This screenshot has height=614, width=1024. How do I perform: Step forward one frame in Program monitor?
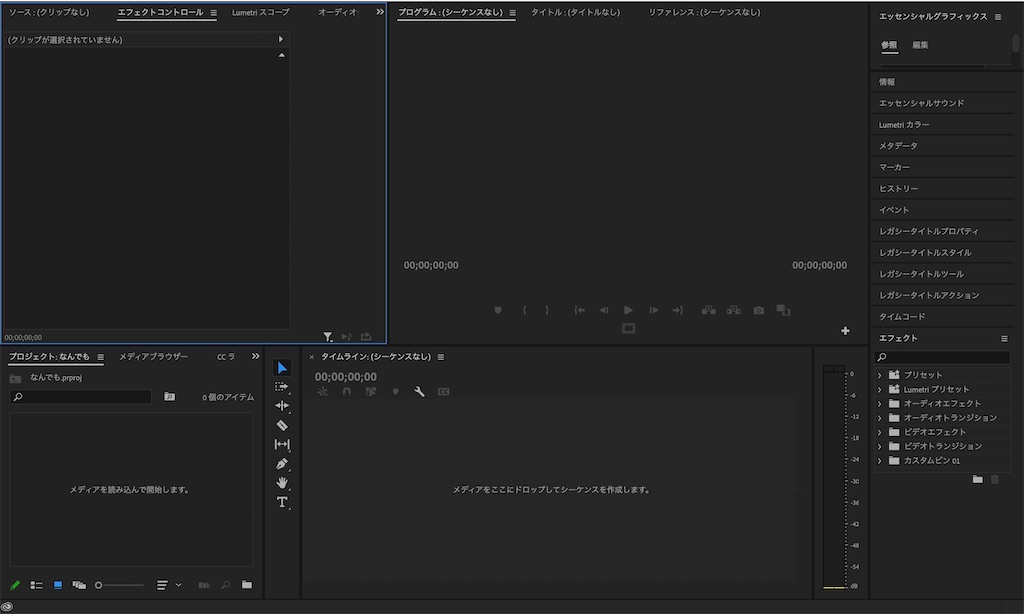[x=653, y=310]
